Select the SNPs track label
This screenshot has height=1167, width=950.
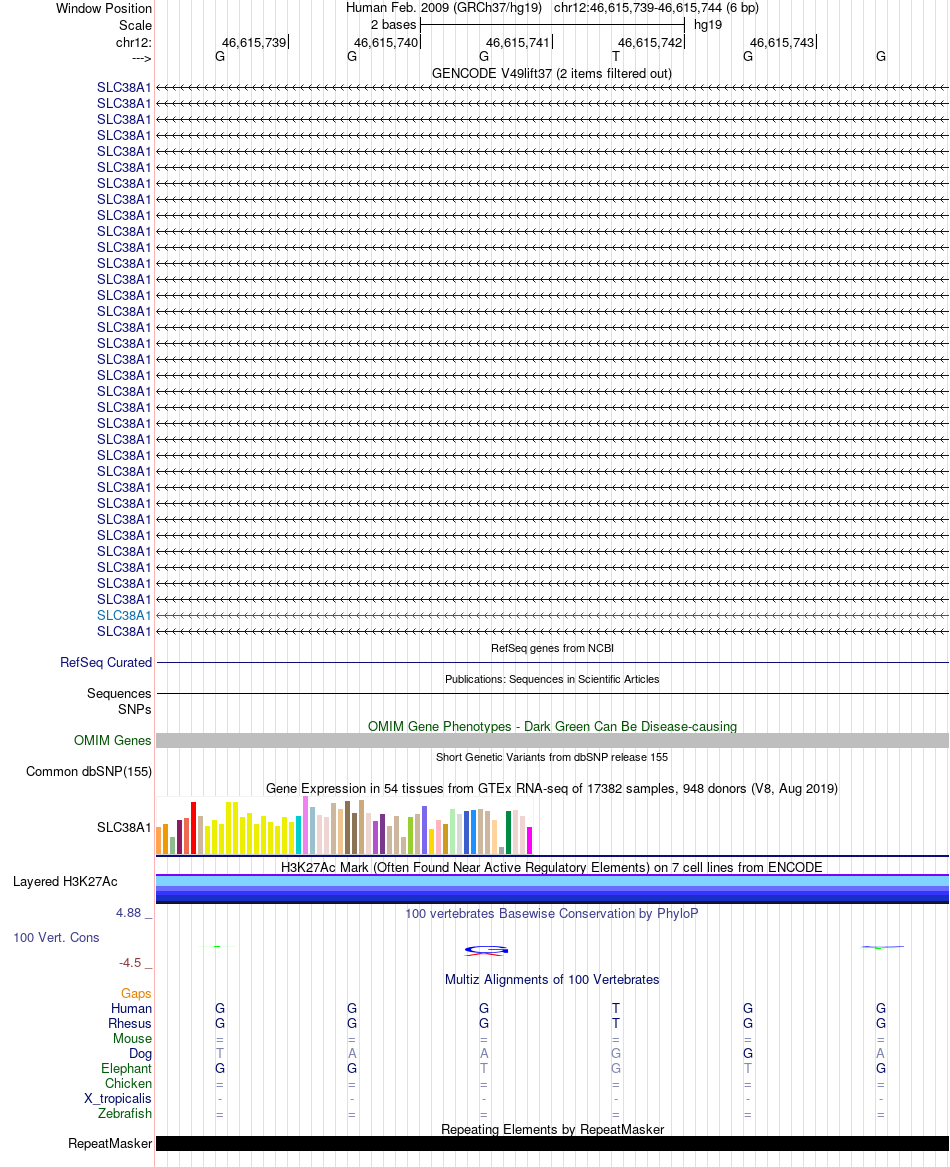coord(135,709)
